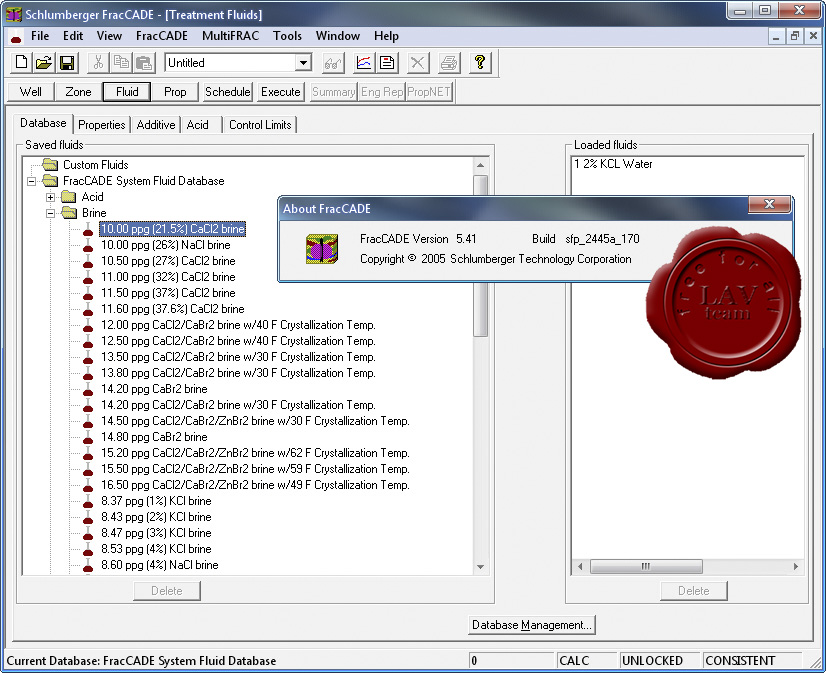The width and height of the screenshot is (826, 673).
Task: Click the Copy toolbar icon
Action: pyautogui.click(x=121, y=63)
